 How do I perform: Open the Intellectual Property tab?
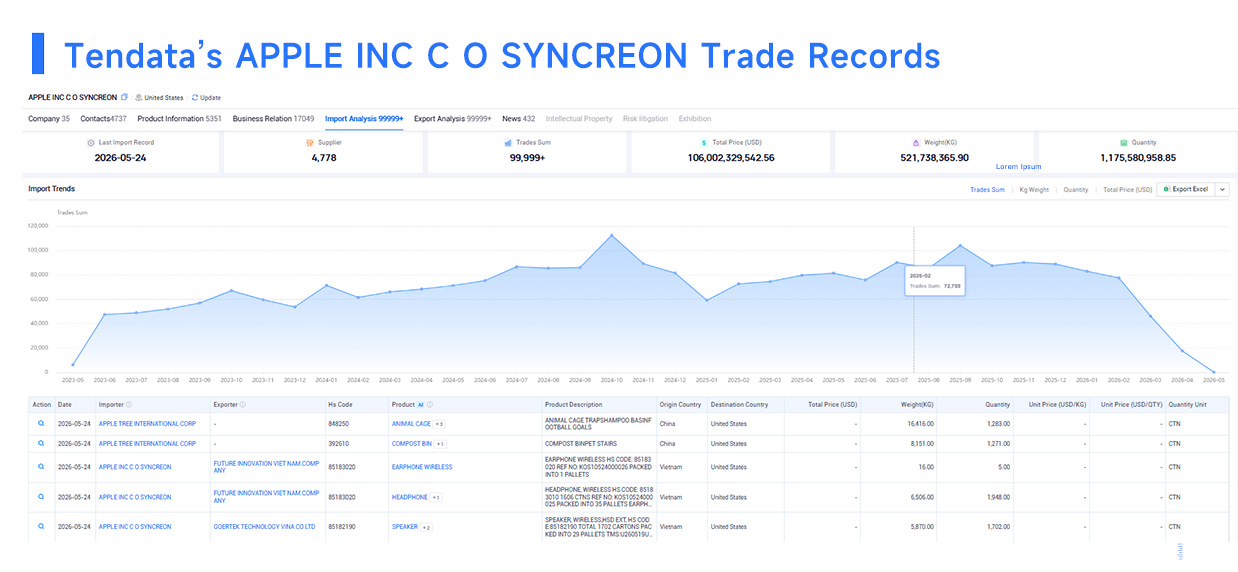tap(579, 119)
